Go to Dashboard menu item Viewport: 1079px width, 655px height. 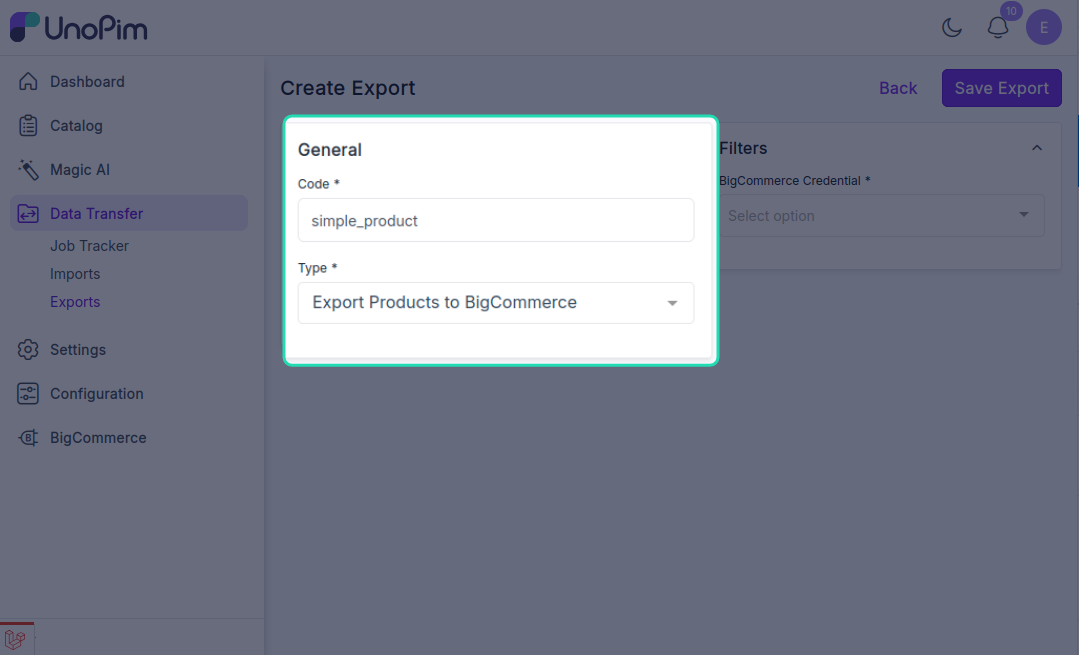[x=87, y=81]
